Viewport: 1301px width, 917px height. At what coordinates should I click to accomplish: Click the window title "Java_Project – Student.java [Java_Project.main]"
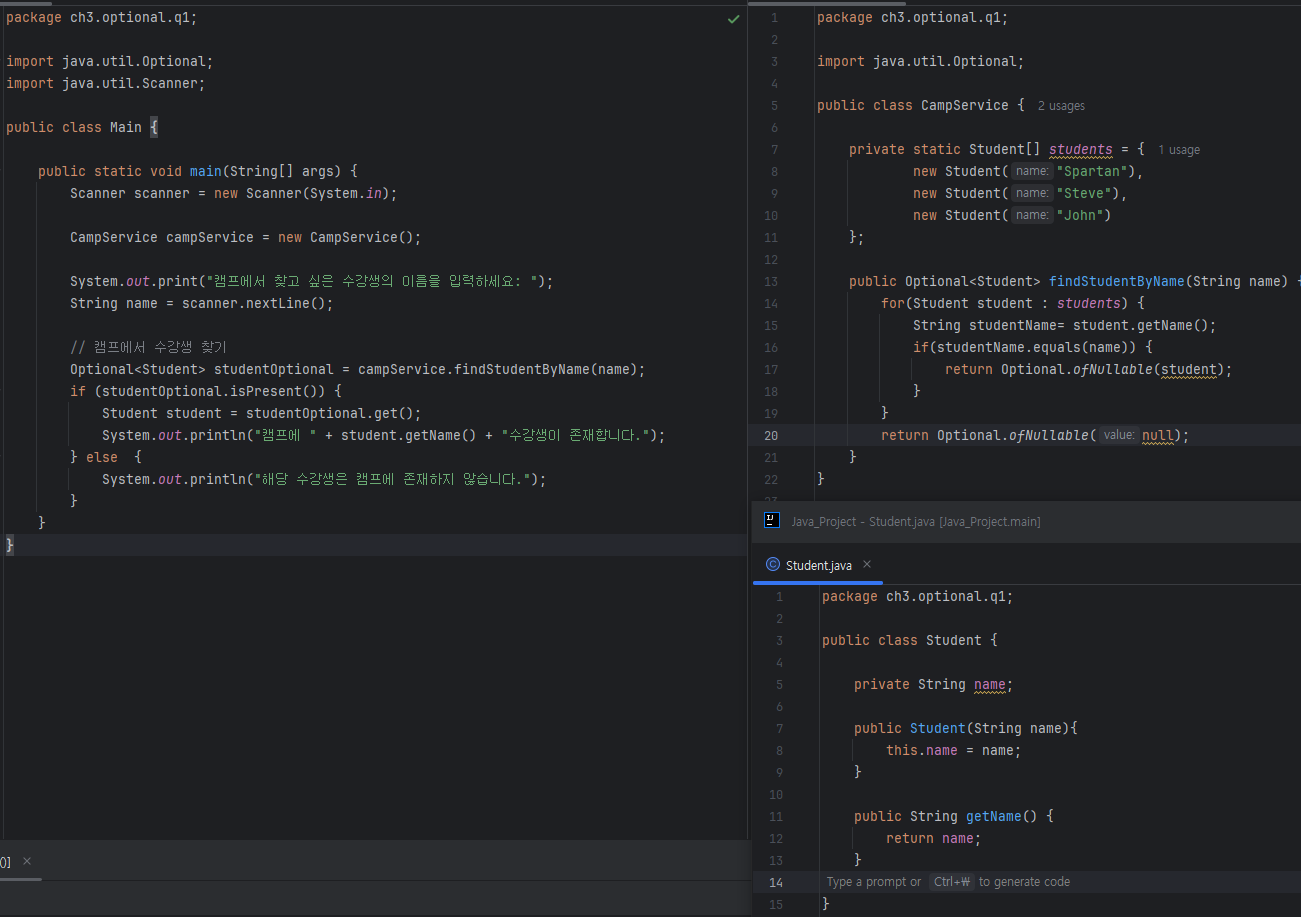(x=916, y=521)
